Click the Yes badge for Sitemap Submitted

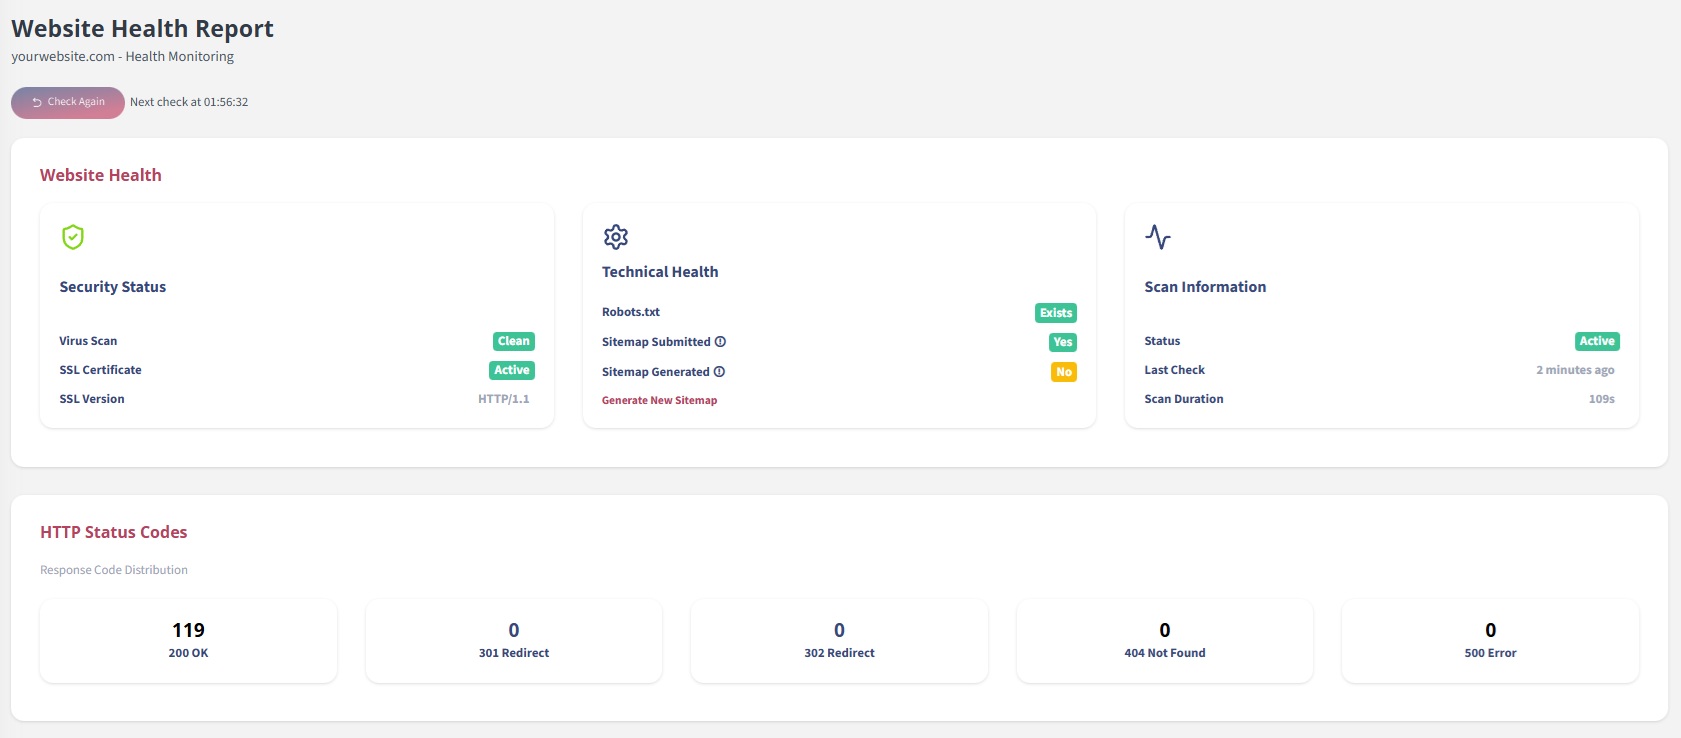click(1062, 342)
